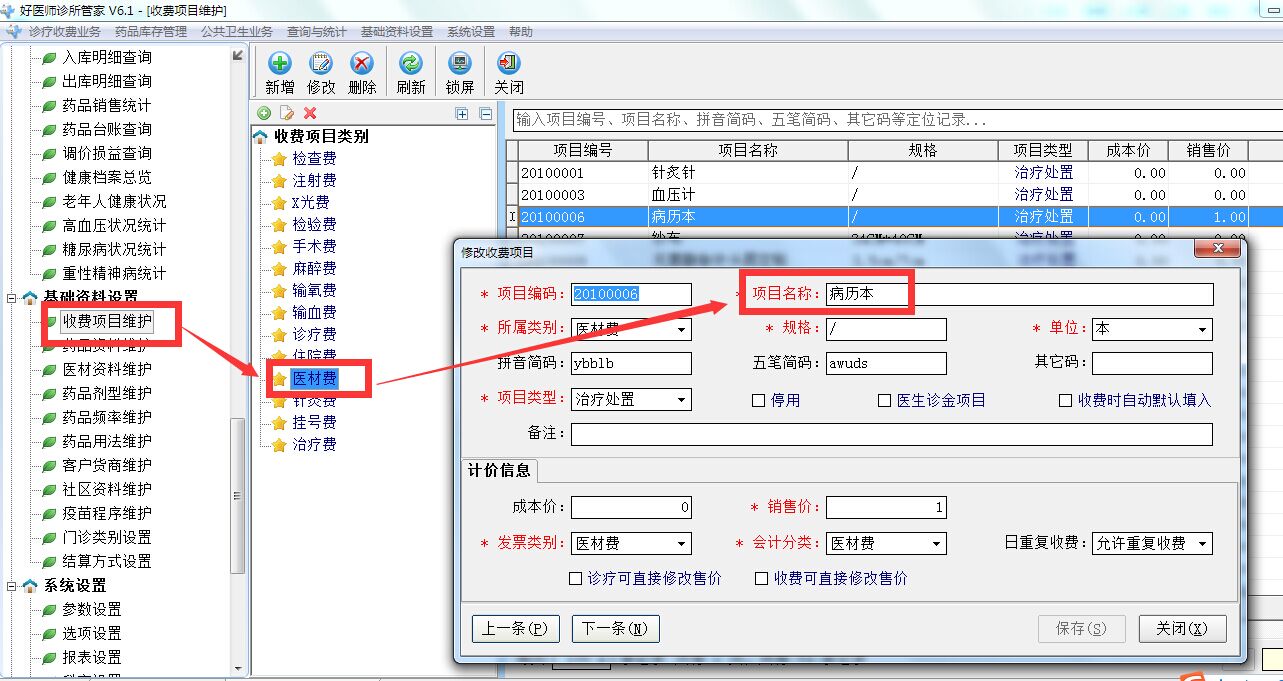This screenshot has width=1283, height=681.
Task: Select the 治疗费 category
Action: (x=314, y=444)
